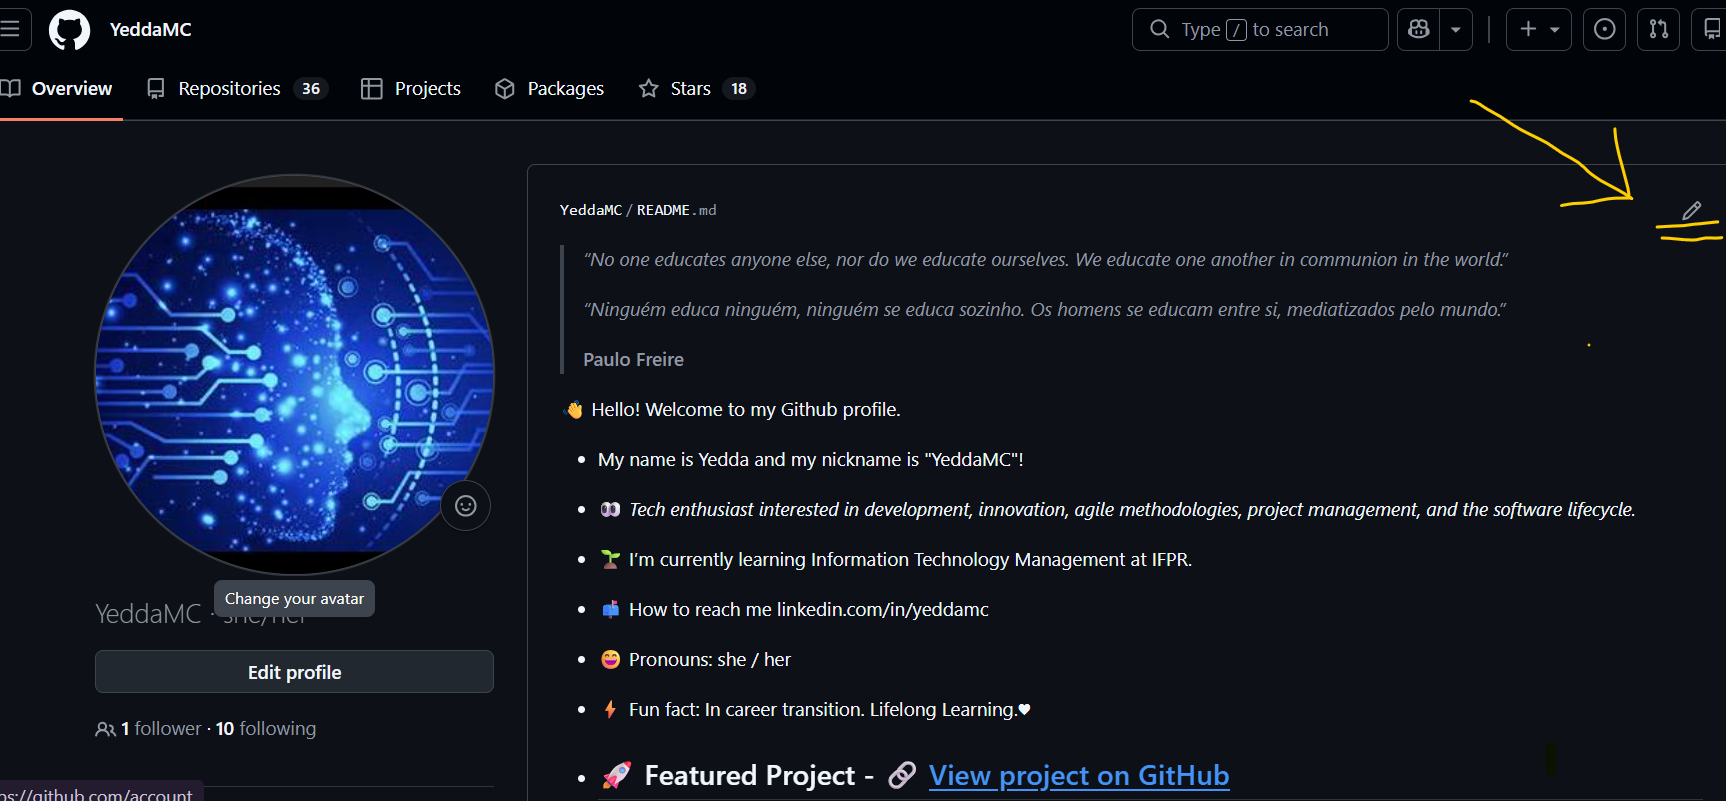Click the 'How to reach me linkedin.com/in/yeddamc' line
This screenshot has height=801, width=1726.
tap(809, 610)
